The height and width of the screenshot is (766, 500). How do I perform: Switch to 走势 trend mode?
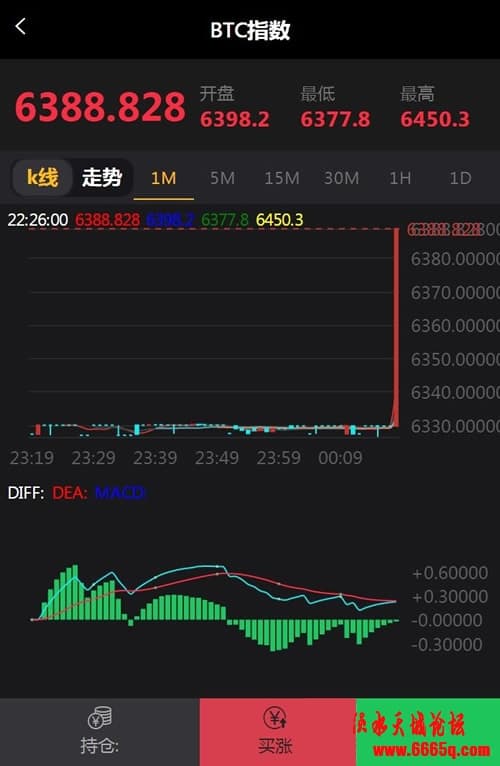[x=102, y=177]
